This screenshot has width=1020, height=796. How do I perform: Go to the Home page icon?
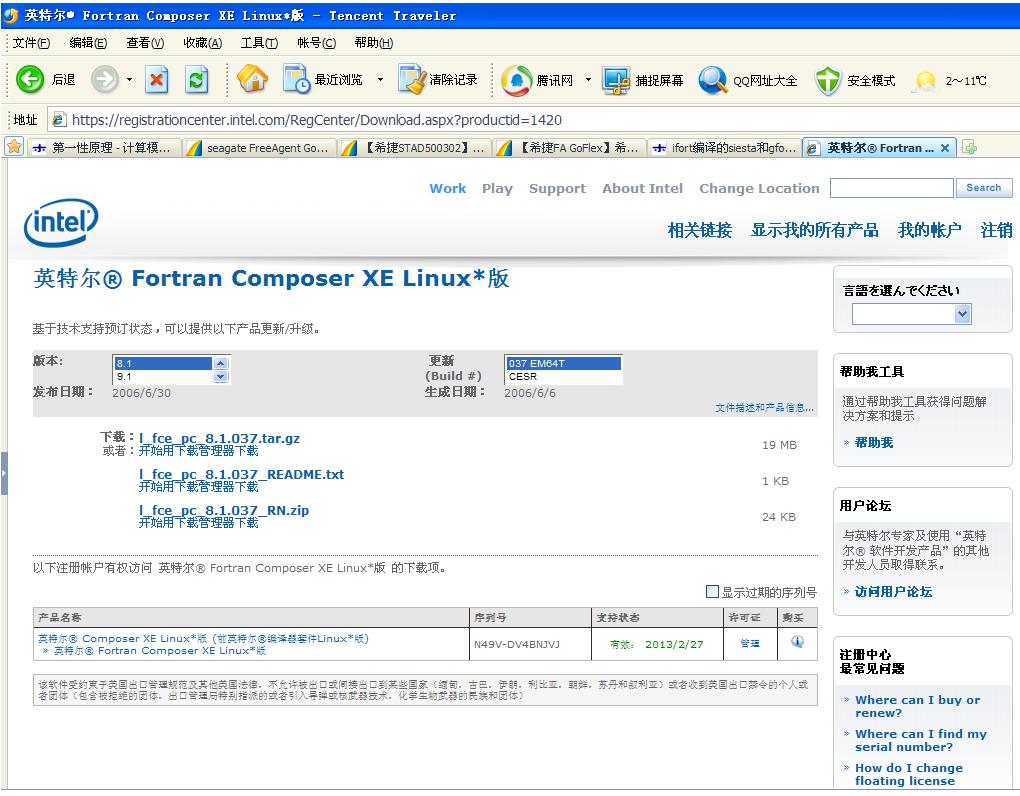point(252,79)
